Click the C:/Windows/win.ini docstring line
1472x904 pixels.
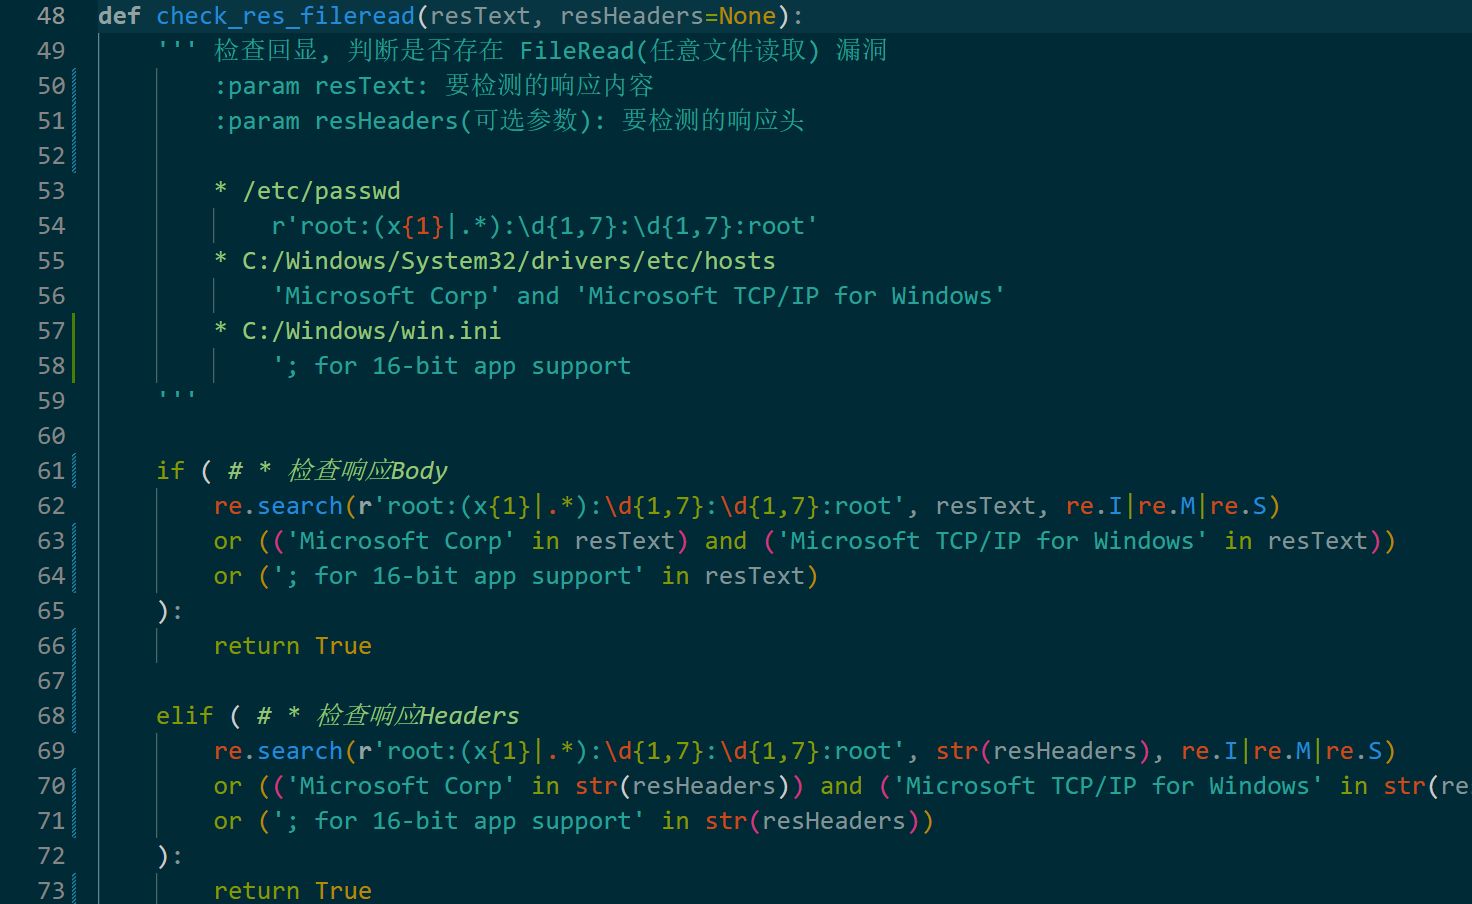[x=371, y=331]
